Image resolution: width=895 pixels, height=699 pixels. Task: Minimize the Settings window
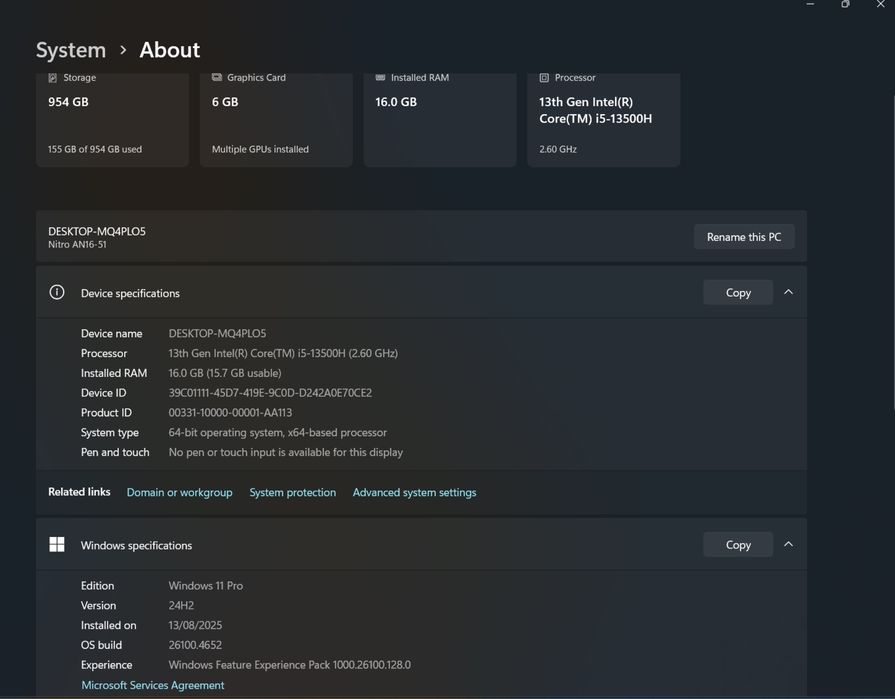[810, 4]
